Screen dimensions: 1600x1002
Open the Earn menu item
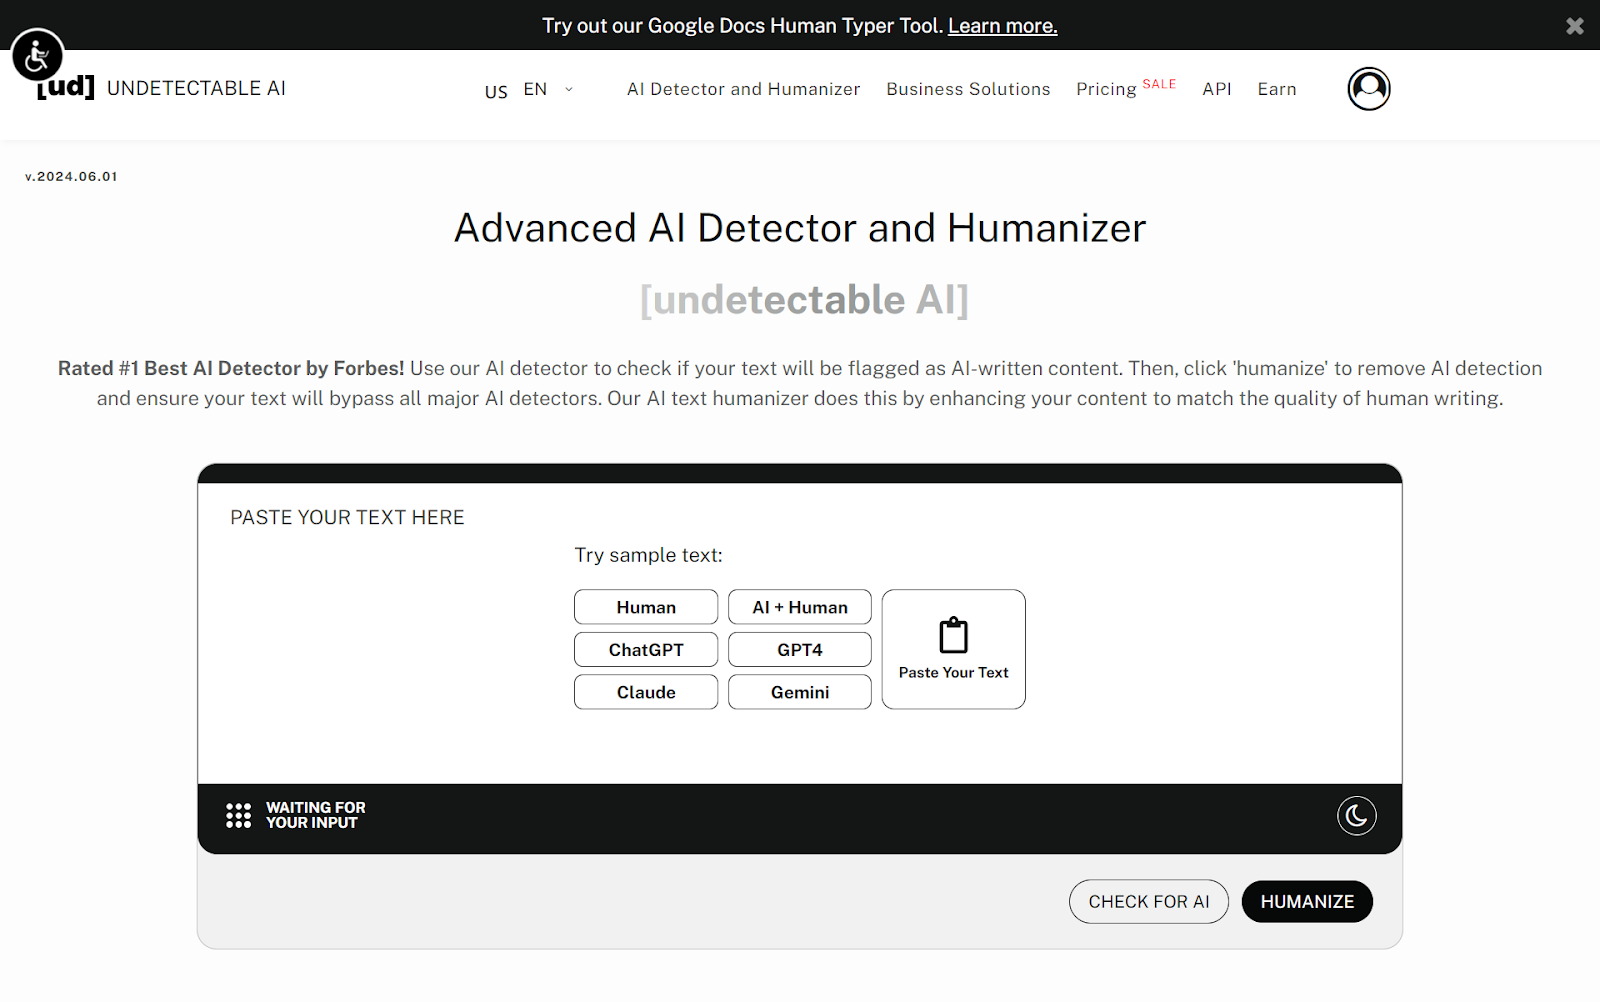click(1277, 89)
